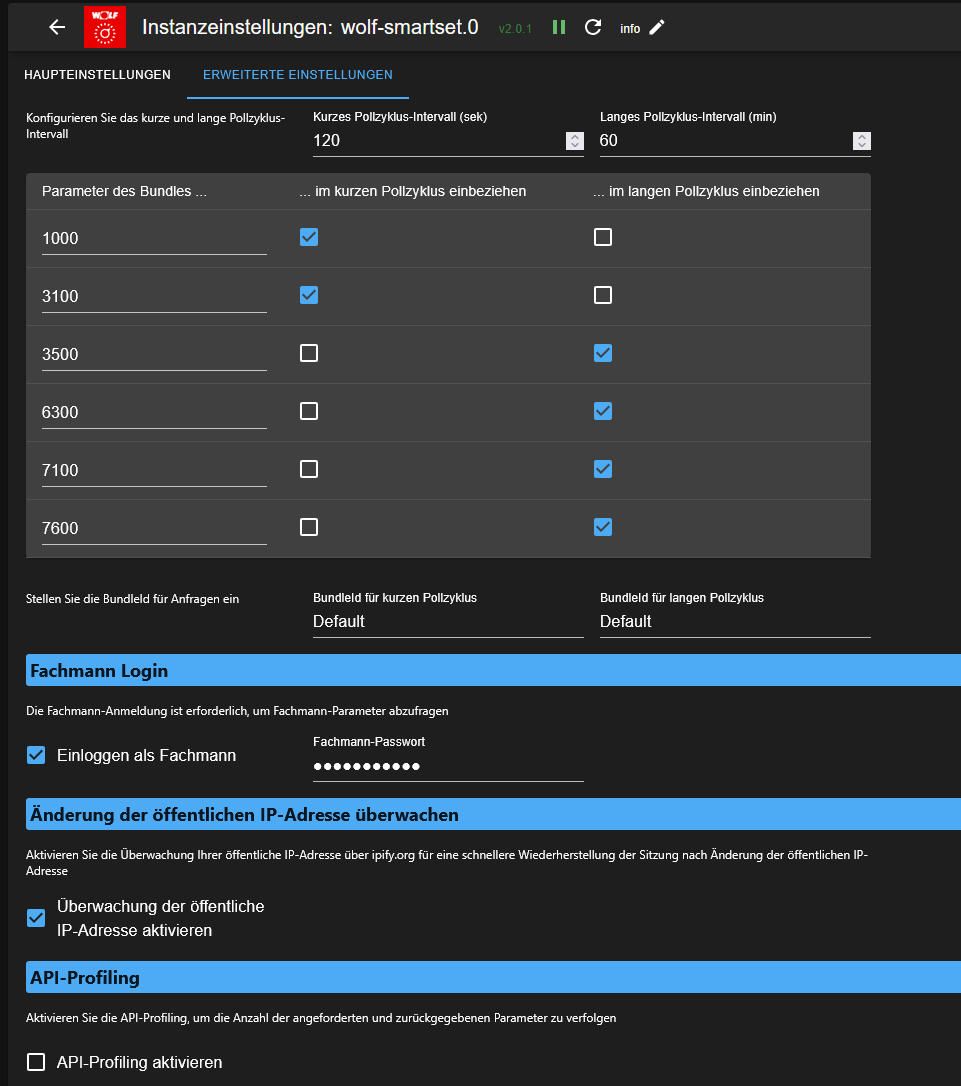Click the red Wolf adapter logo
This screenshot has width=961, height=1086.
tap(104, 28)
